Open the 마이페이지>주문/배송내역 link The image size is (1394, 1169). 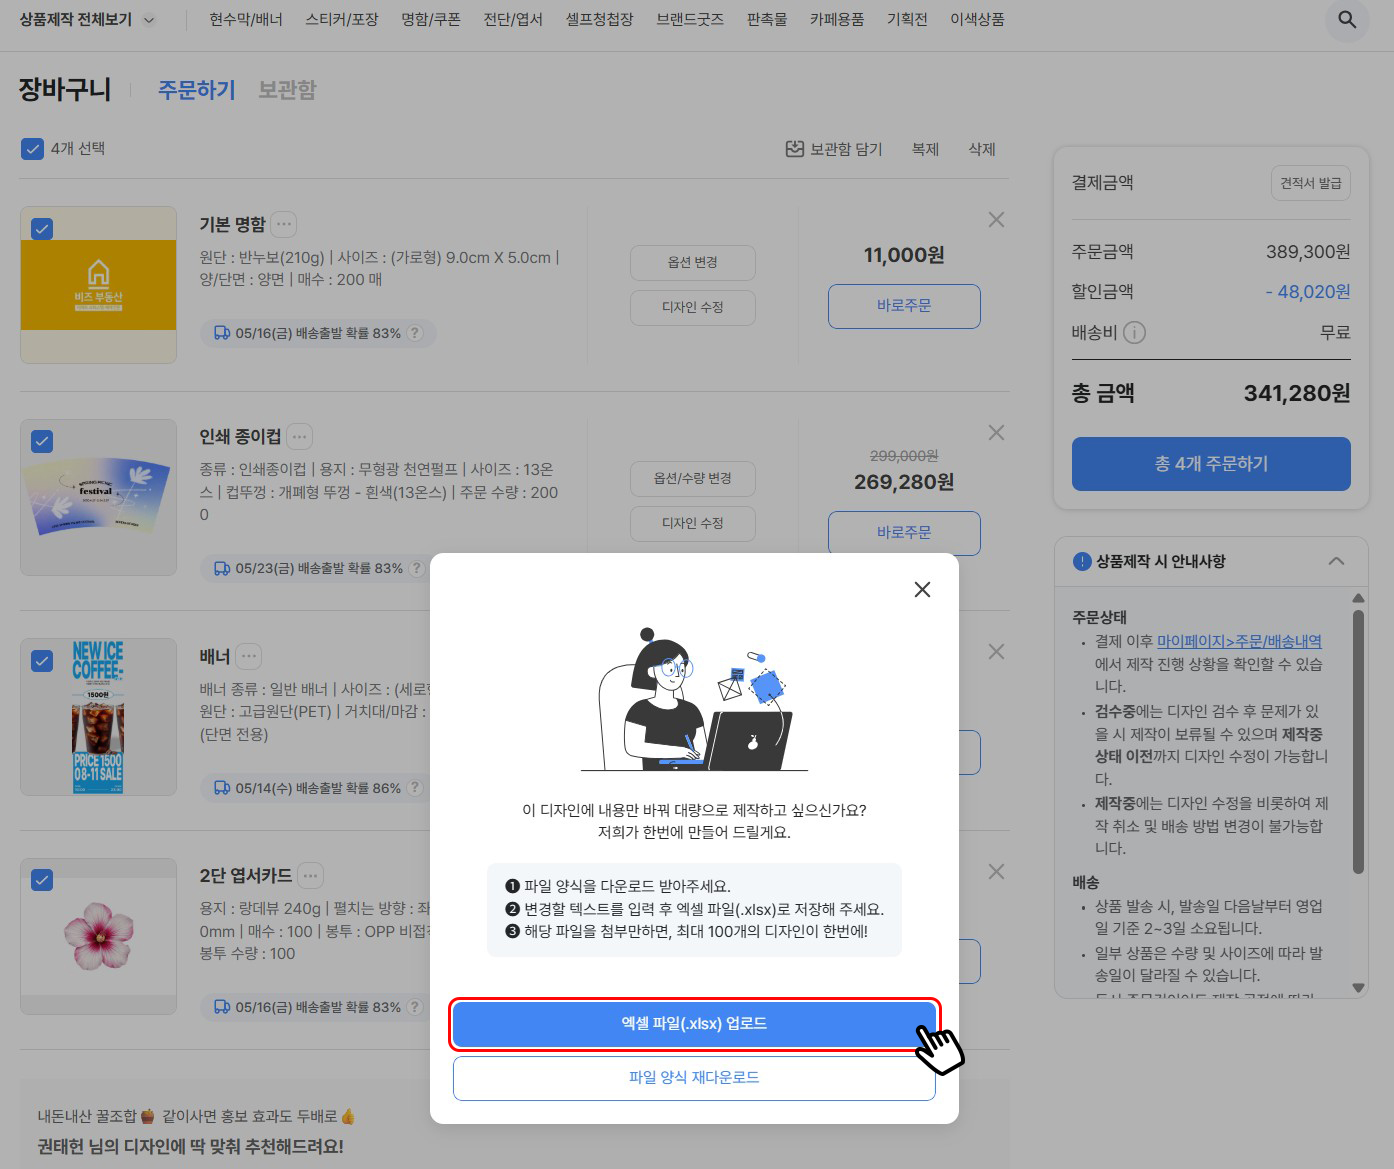[1240, 641]
